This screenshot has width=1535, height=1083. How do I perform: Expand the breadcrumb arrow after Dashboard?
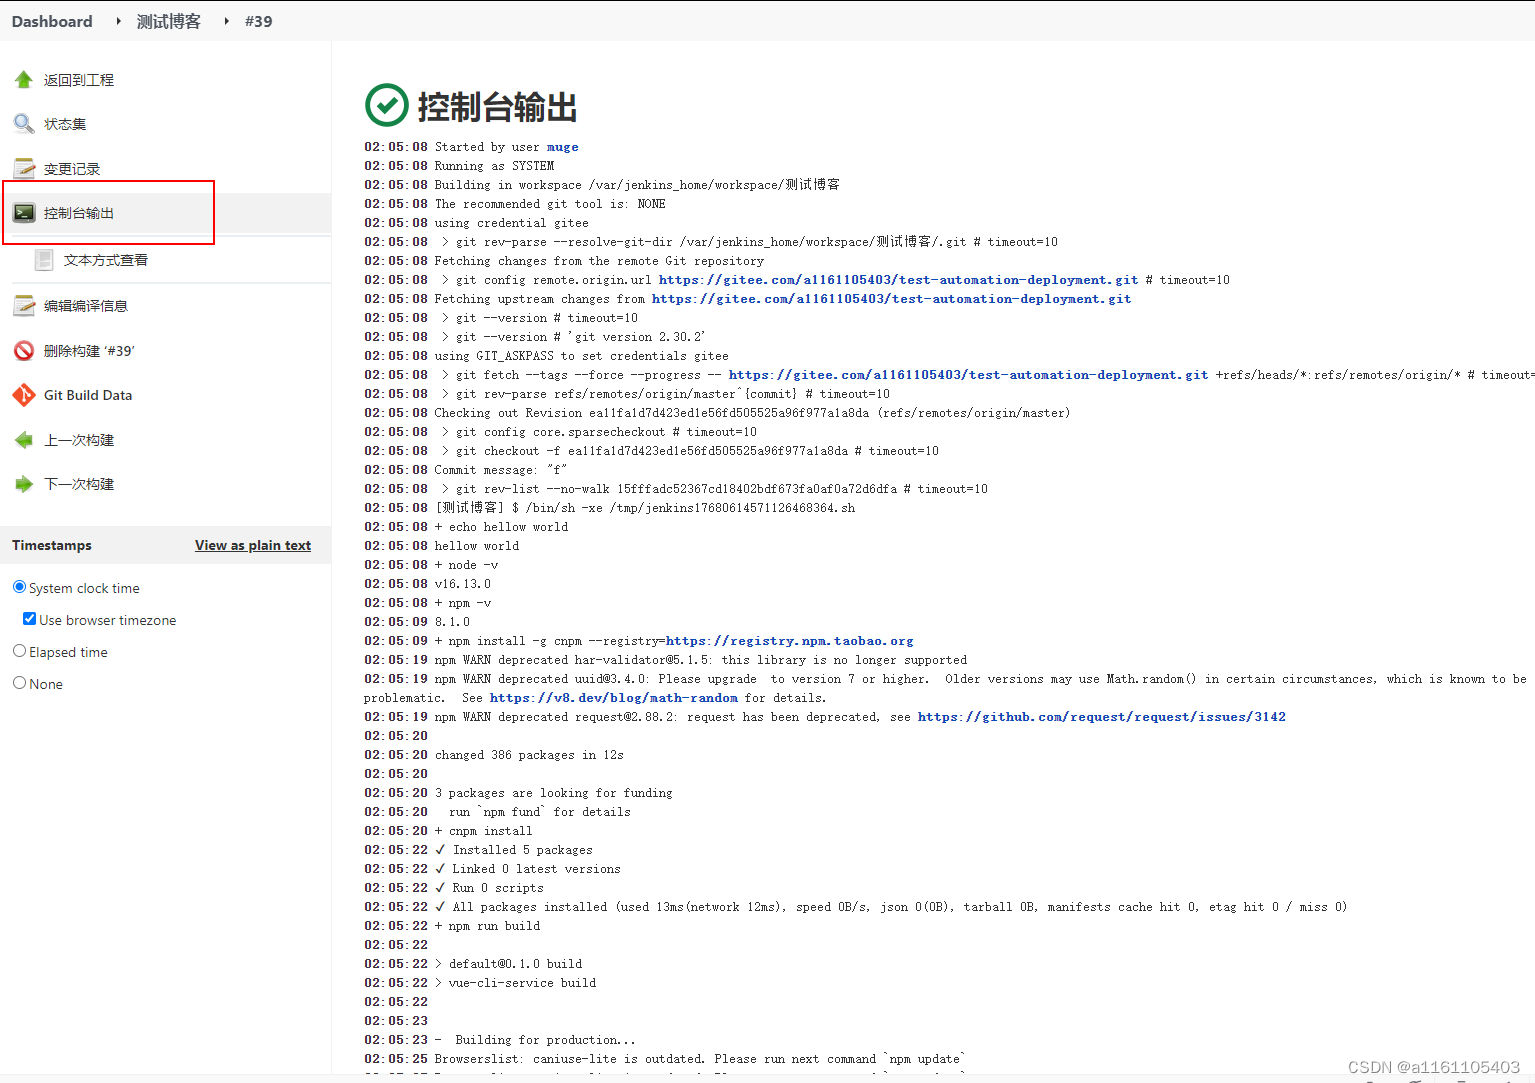coord(118,21)
